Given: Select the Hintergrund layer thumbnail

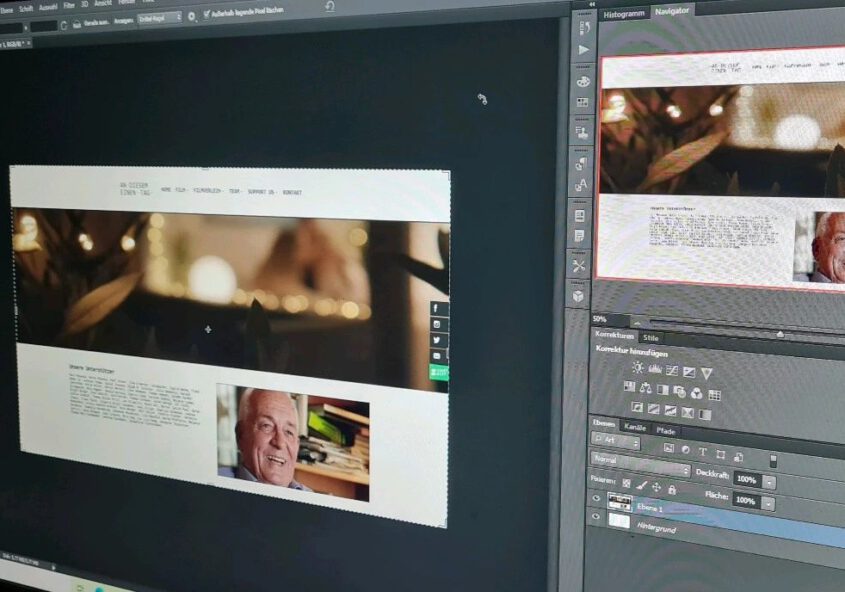Looking at the screenshot, I should tap(620, 519).
